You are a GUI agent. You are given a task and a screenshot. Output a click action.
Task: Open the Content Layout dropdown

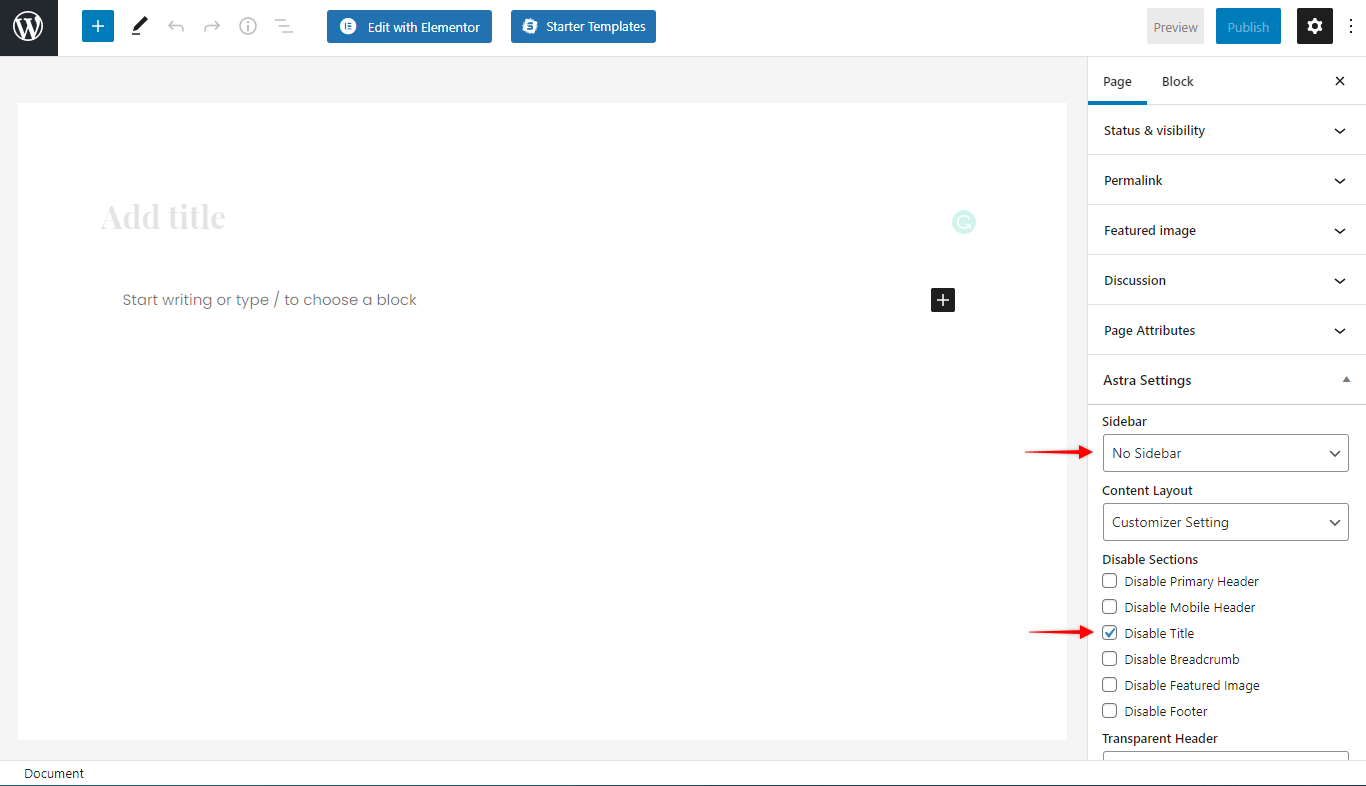coord(1225,522)
